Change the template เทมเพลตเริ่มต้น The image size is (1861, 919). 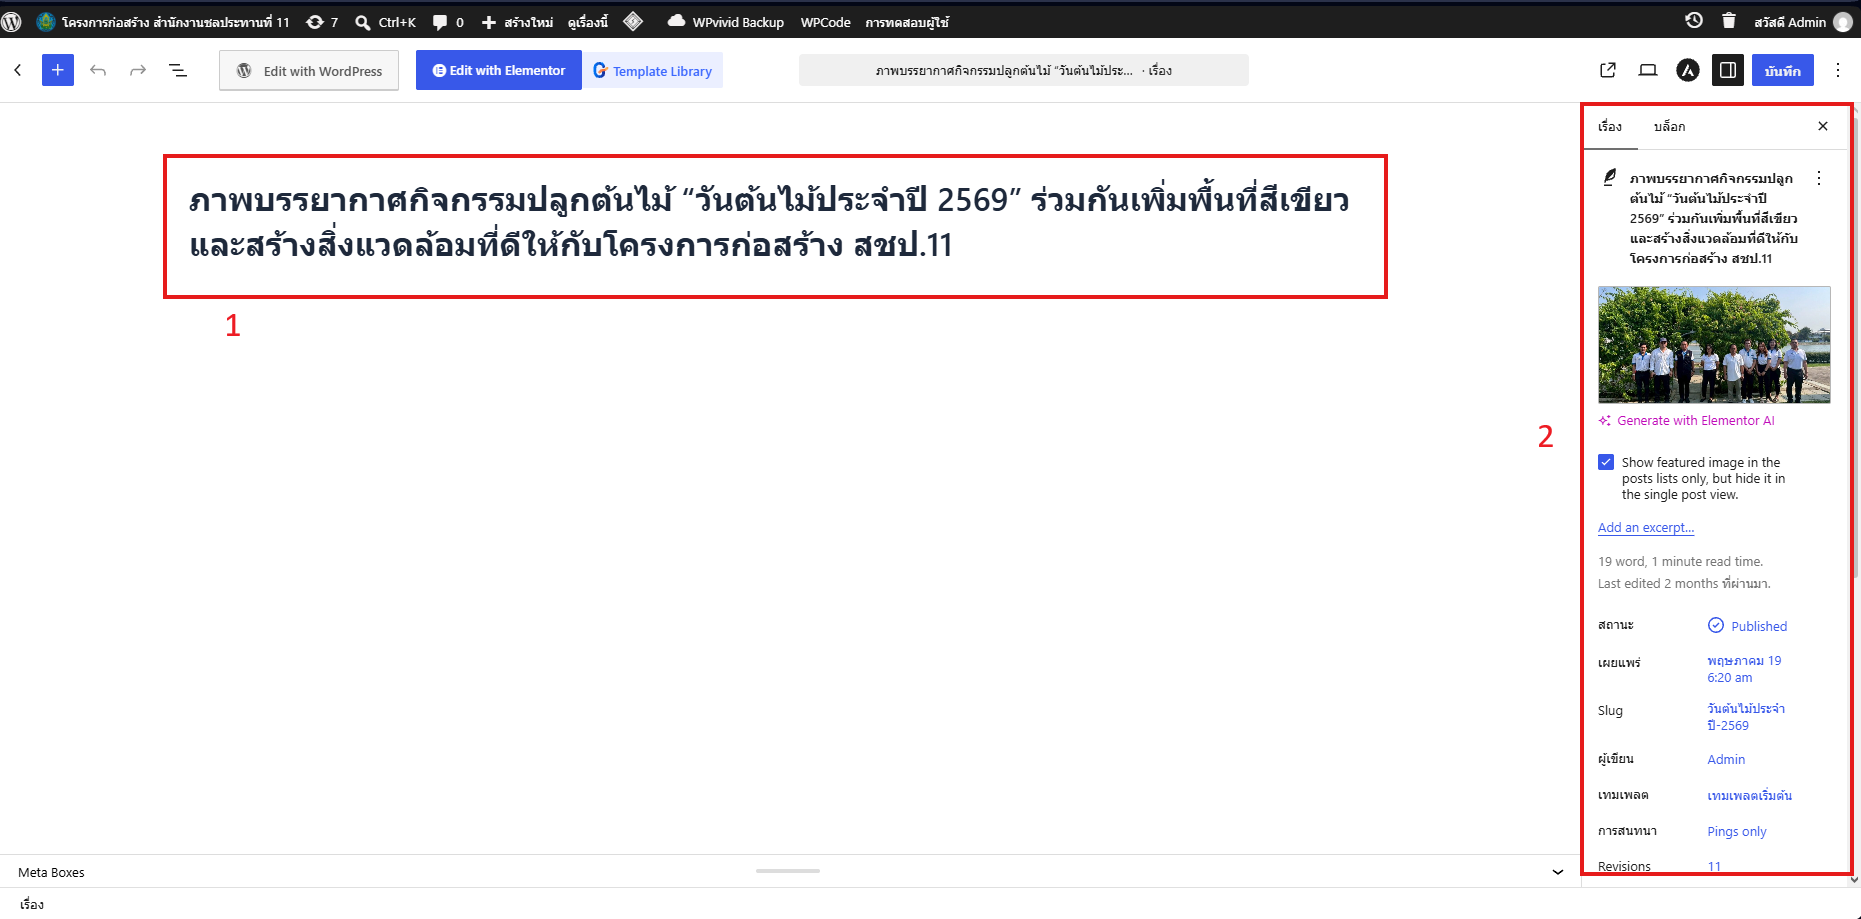(1750, 796)
